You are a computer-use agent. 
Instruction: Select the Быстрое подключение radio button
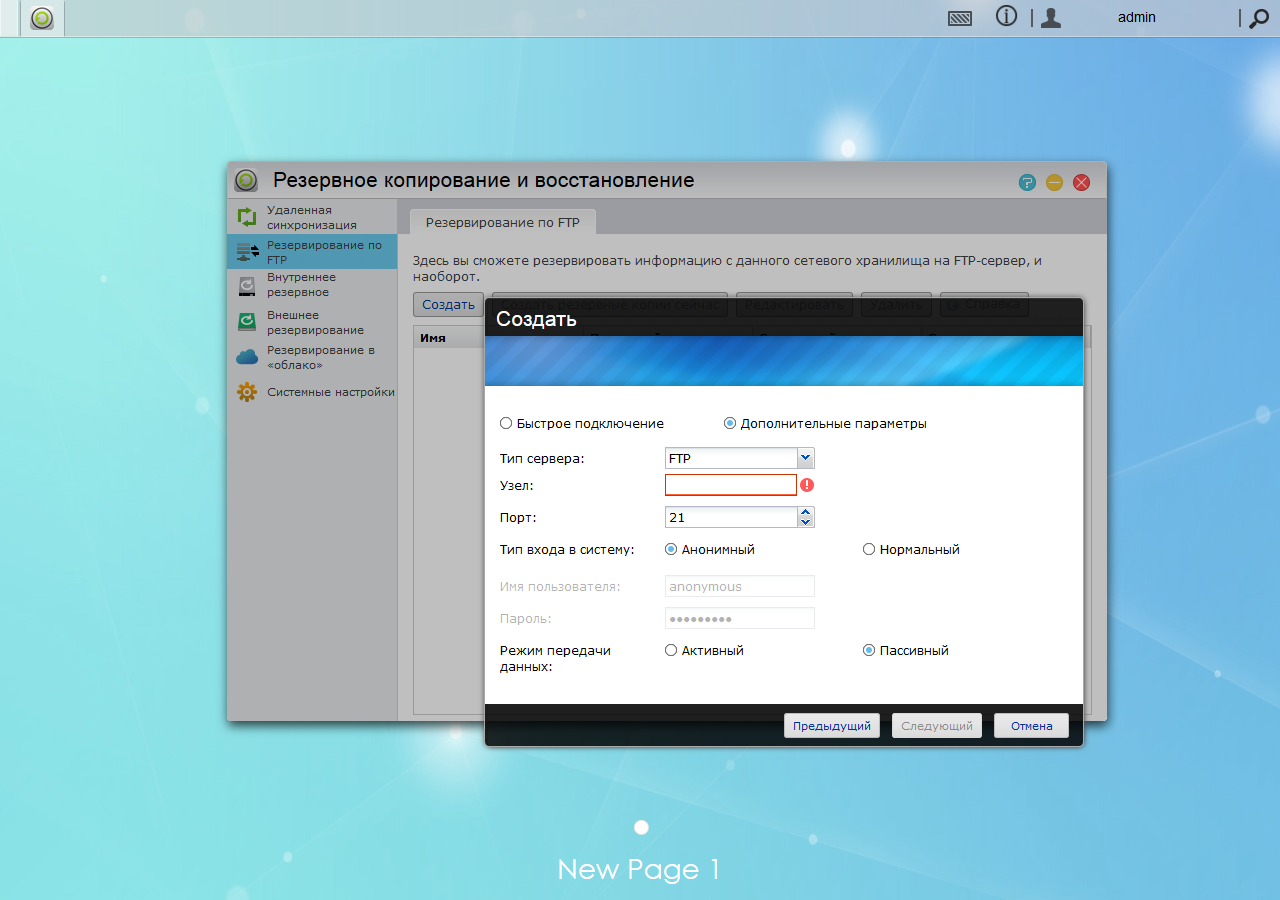coord(506,423)
